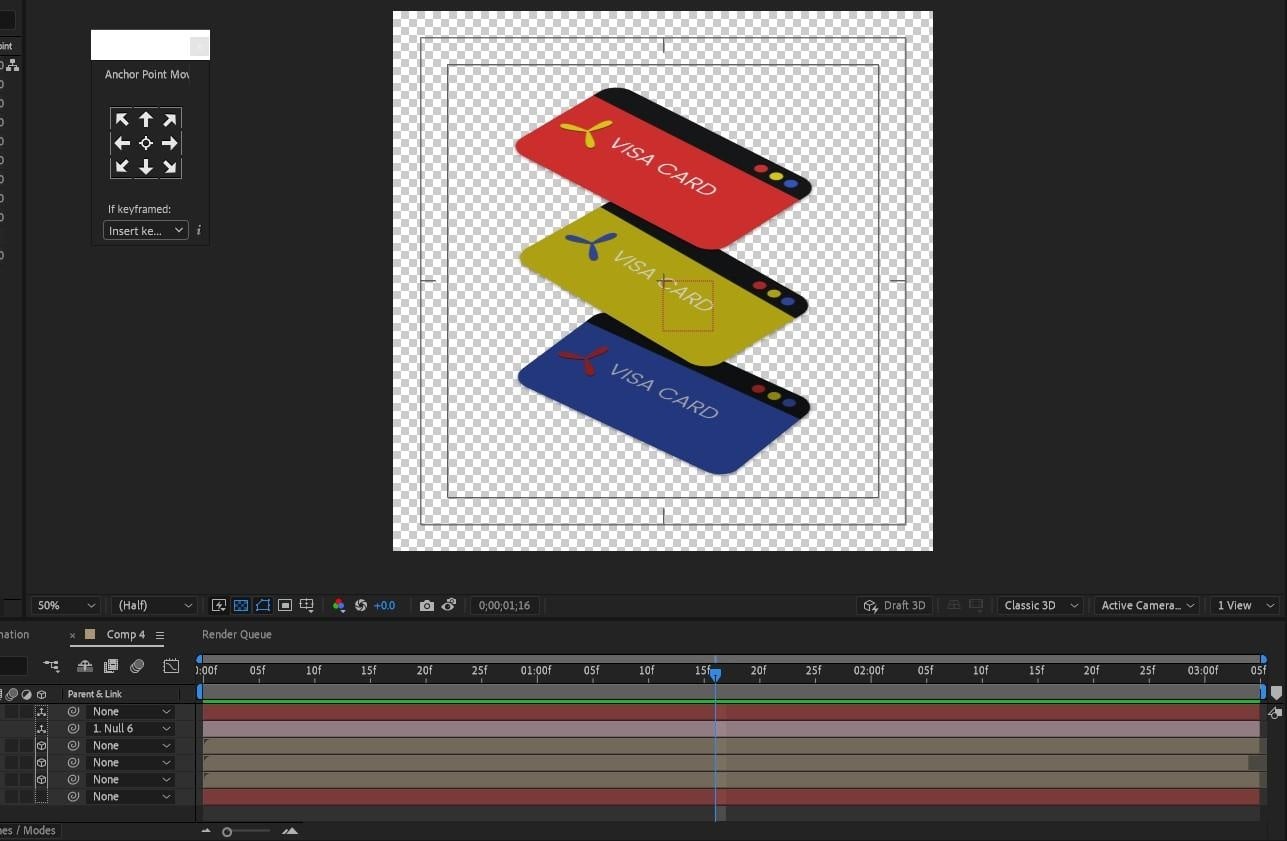The width and height of the screenshot is (1287, 841).
Task: Toggle Fast Previews lightning icon
Action: click(x=219, y=605)
